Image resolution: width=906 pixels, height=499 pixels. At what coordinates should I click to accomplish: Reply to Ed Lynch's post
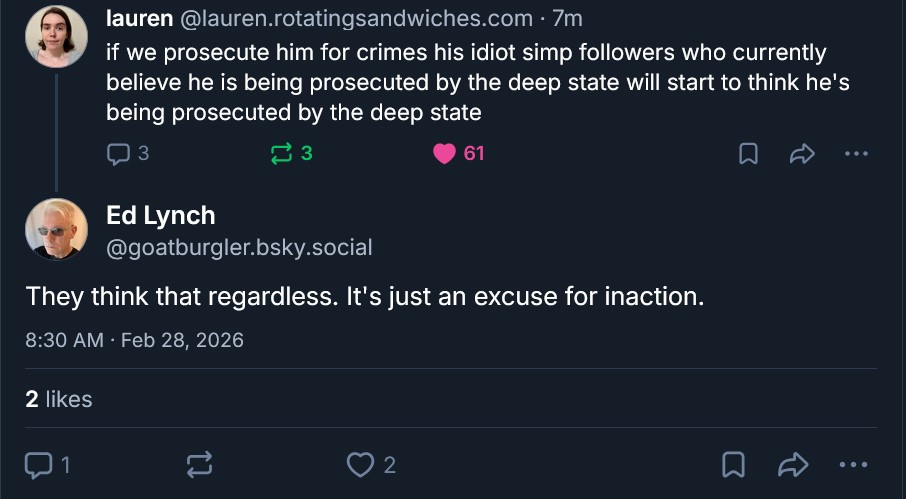coord(37,464)
